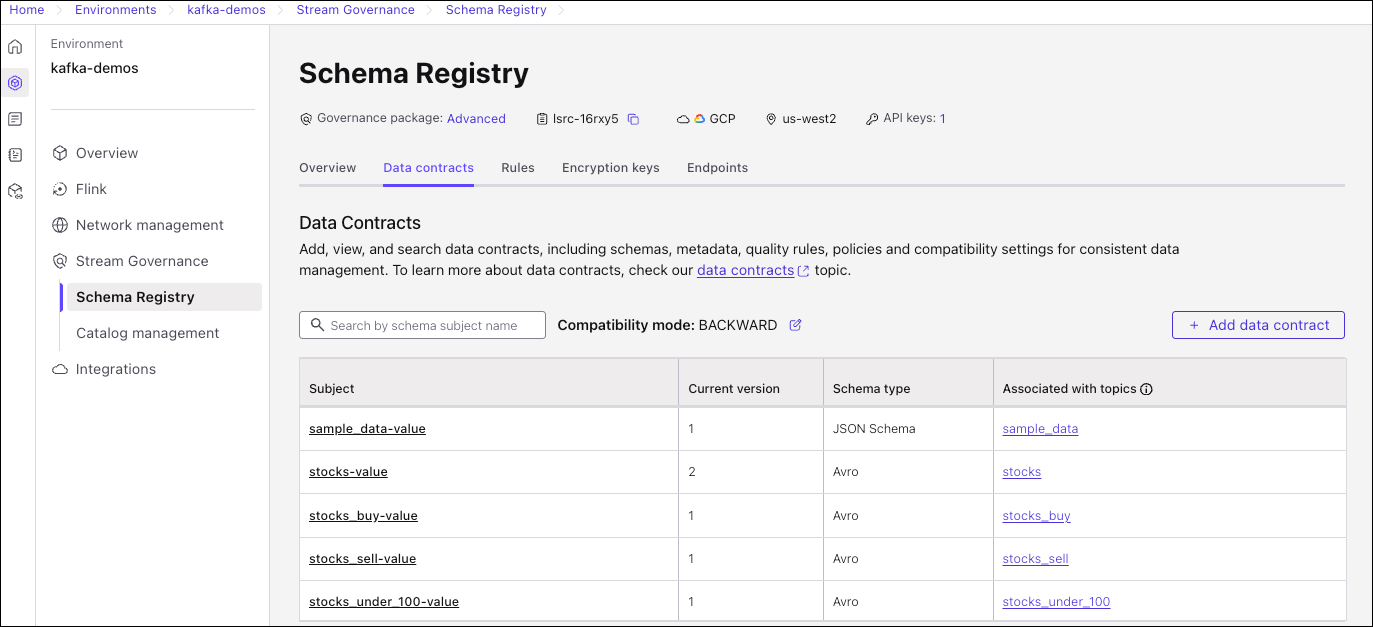Select the Environments hexagon icon in the sidebar
Image resolution: width=1373 pixels, height=627 pixels.
[15, 83]
